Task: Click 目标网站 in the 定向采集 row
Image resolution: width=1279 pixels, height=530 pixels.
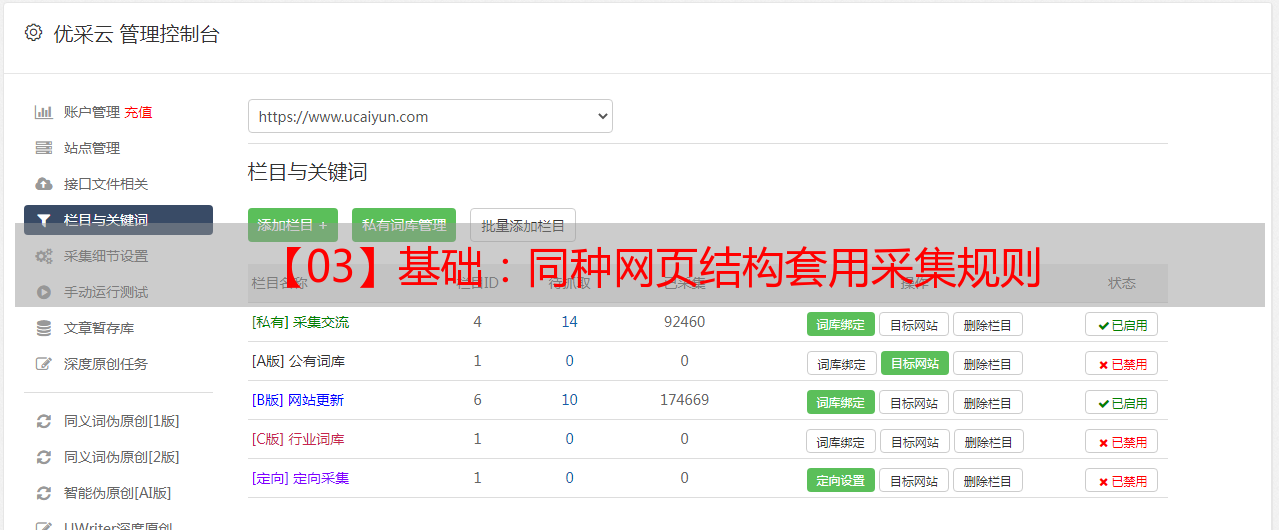Action: click(914, 480)
